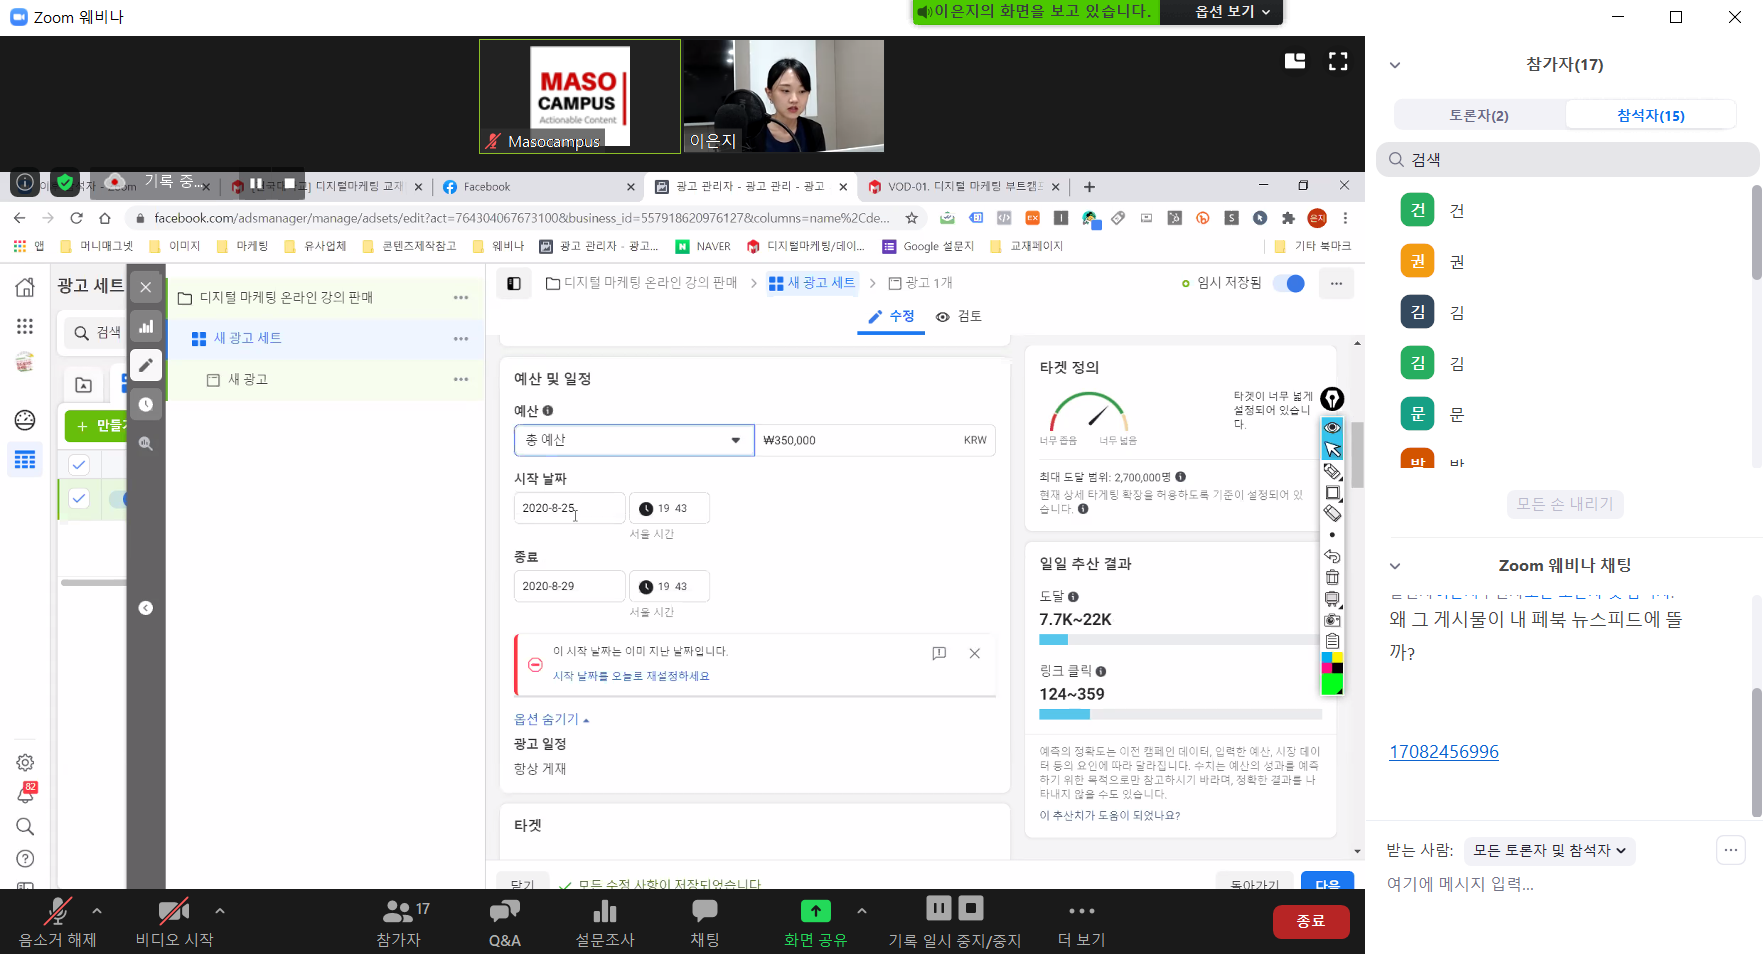Start video (비디오 시작)
This screenshot has width=1763, height=954.
point(174,921)
